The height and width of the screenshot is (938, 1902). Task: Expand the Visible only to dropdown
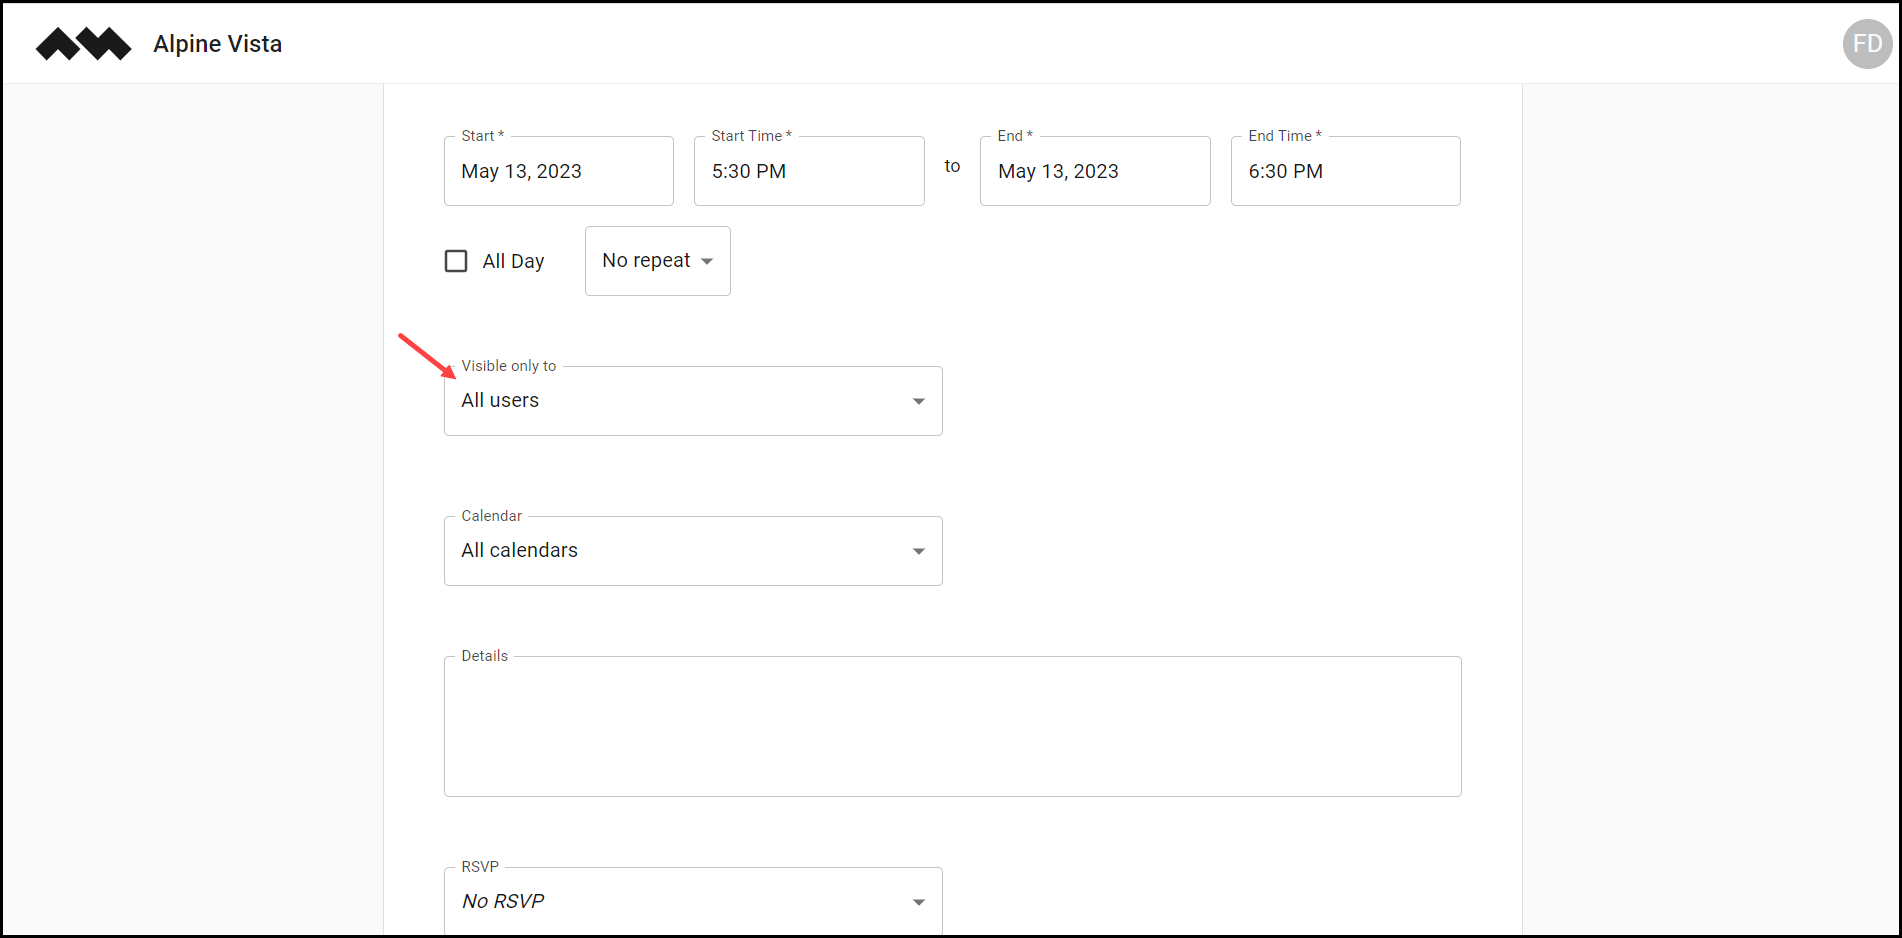(x=693, y=401)
